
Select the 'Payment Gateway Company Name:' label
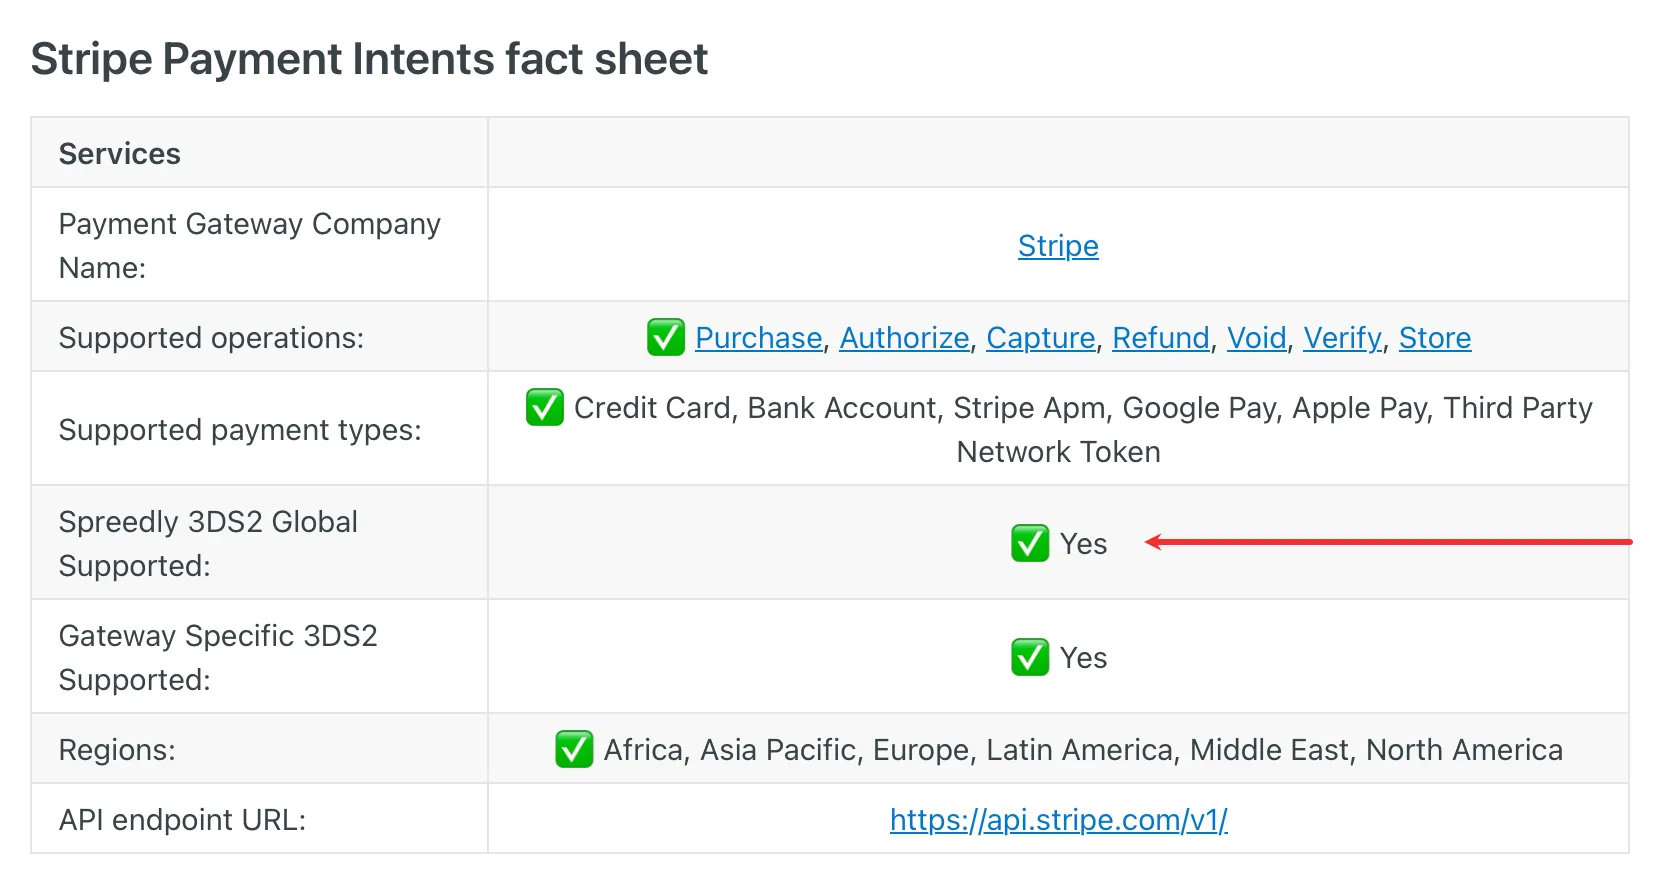(x=250, y=246)
